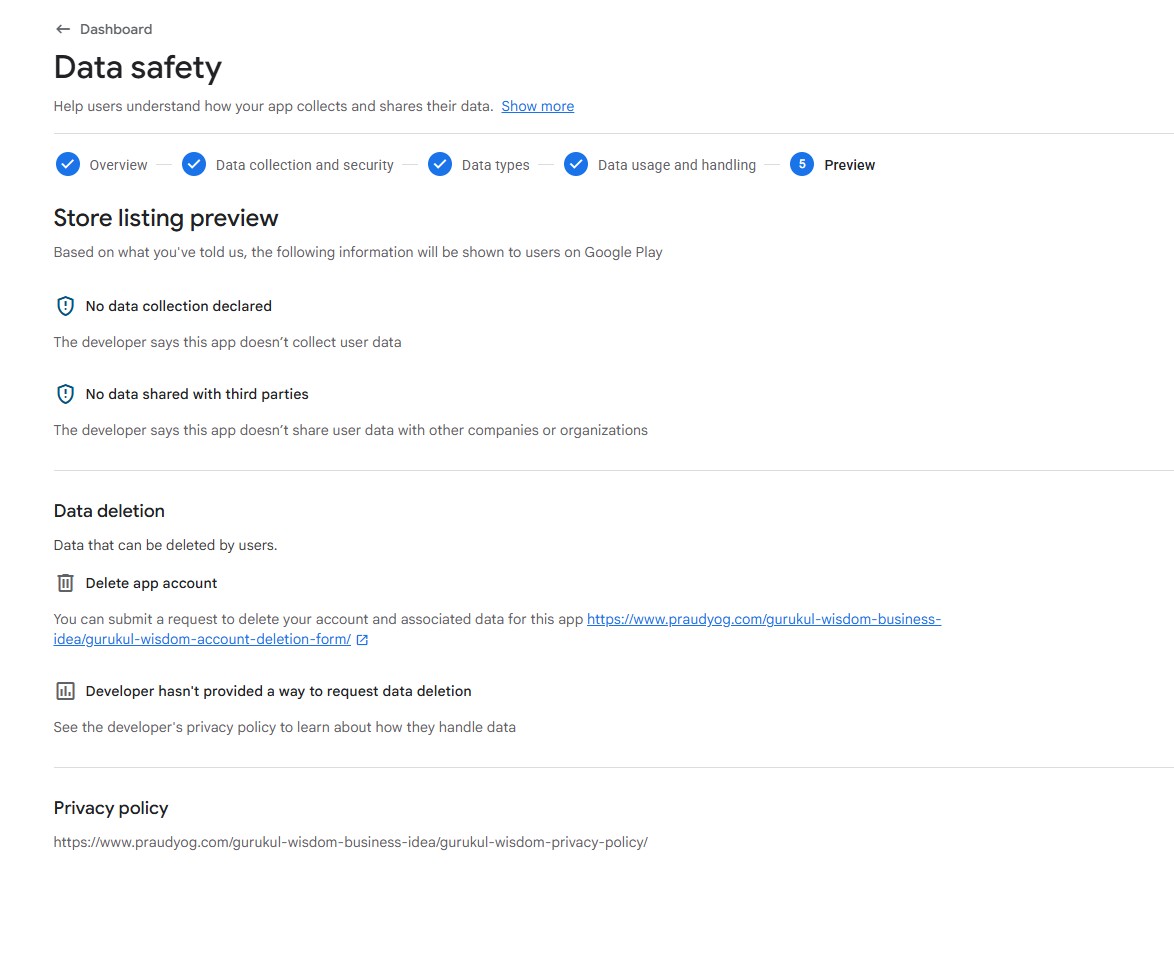Open Data collection and security step
Viewport: 1174px width, 960px height.
(304, 165)
